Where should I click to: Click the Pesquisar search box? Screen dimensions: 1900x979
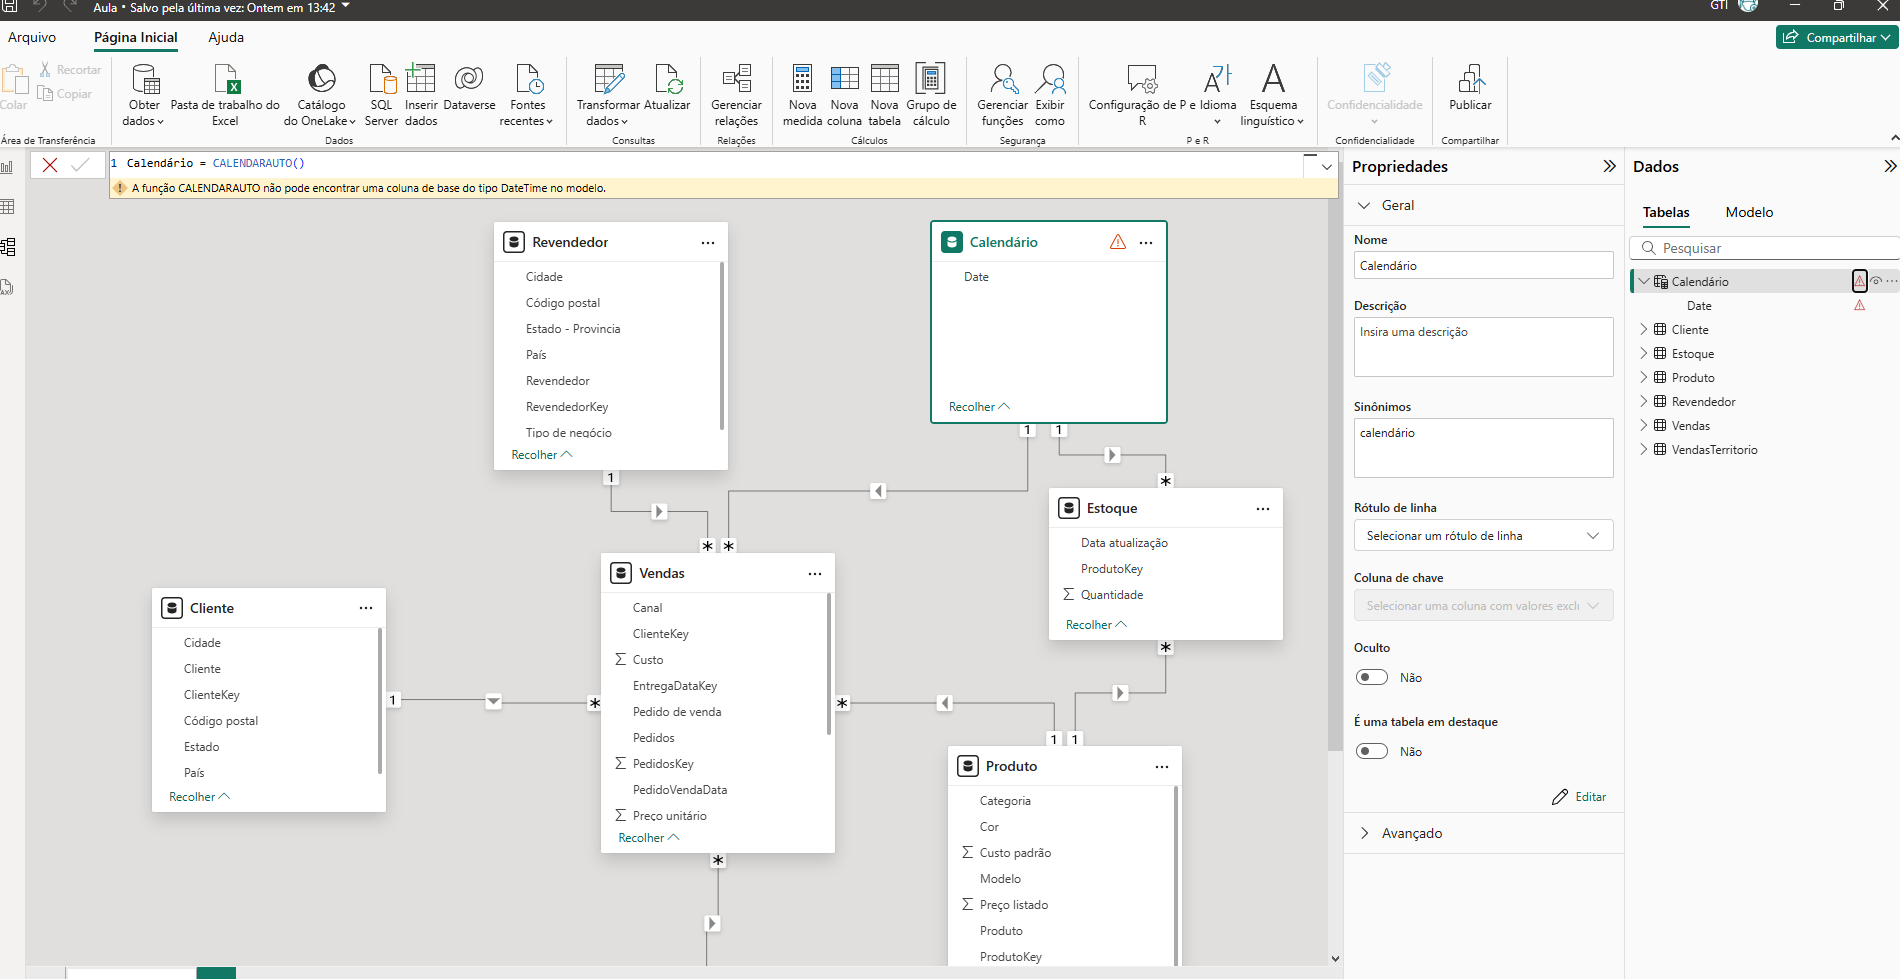pos(1764,248)
